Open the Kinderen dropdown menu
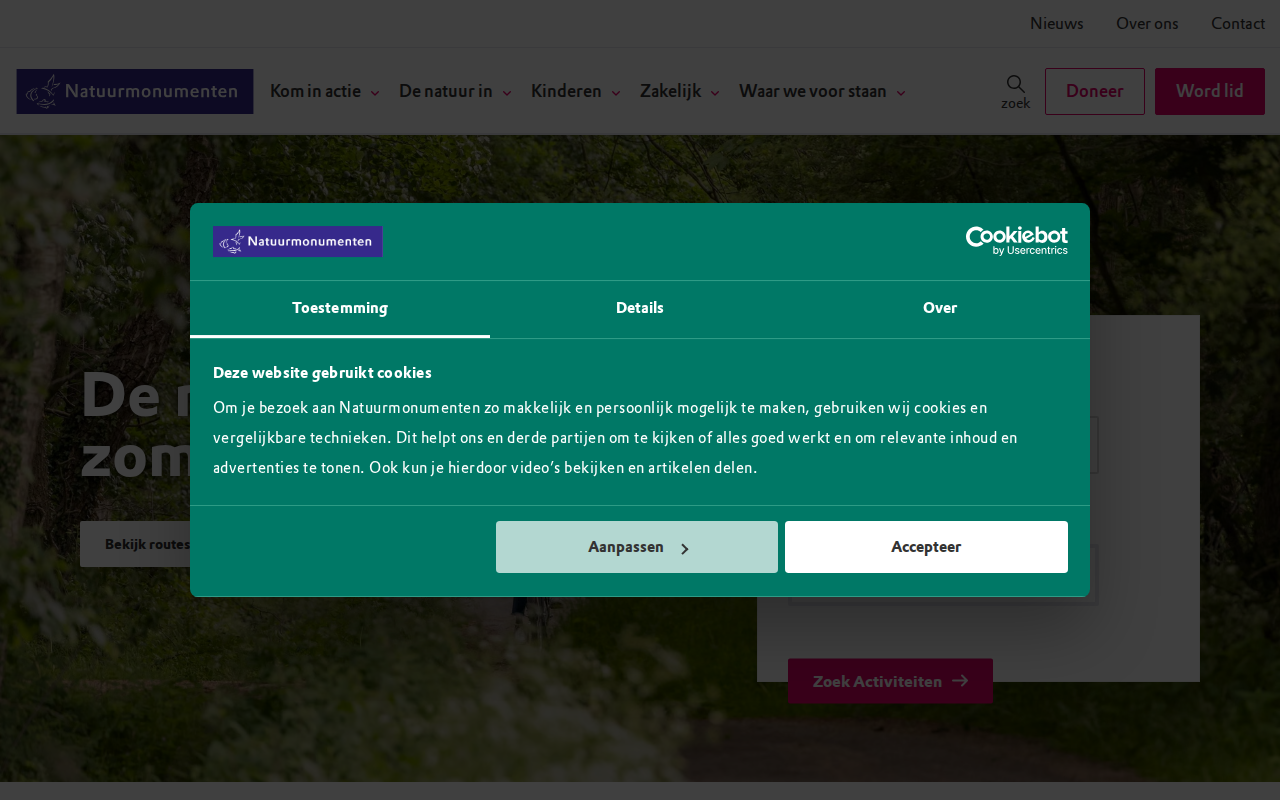The image size is (1280, 800). pos(576,91)
